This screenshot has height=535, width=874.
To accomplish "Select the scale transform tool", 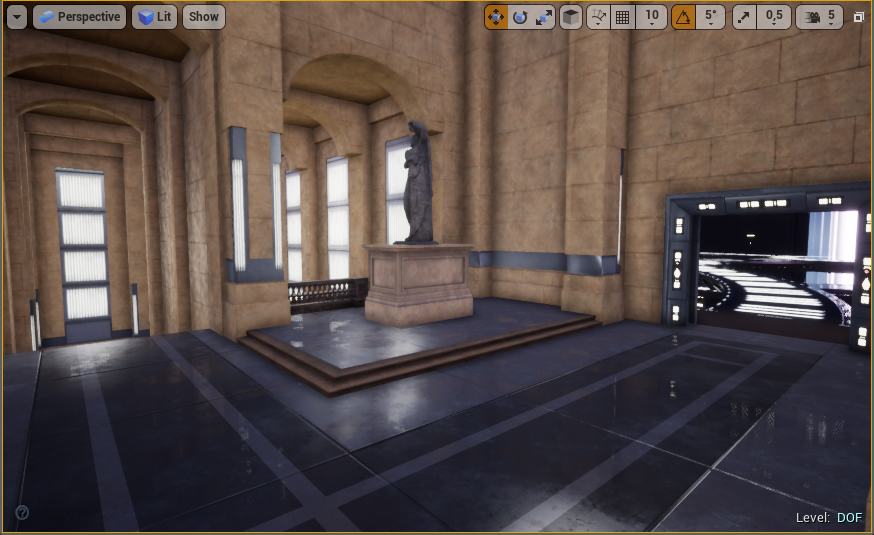I will [x=543, y=17].
